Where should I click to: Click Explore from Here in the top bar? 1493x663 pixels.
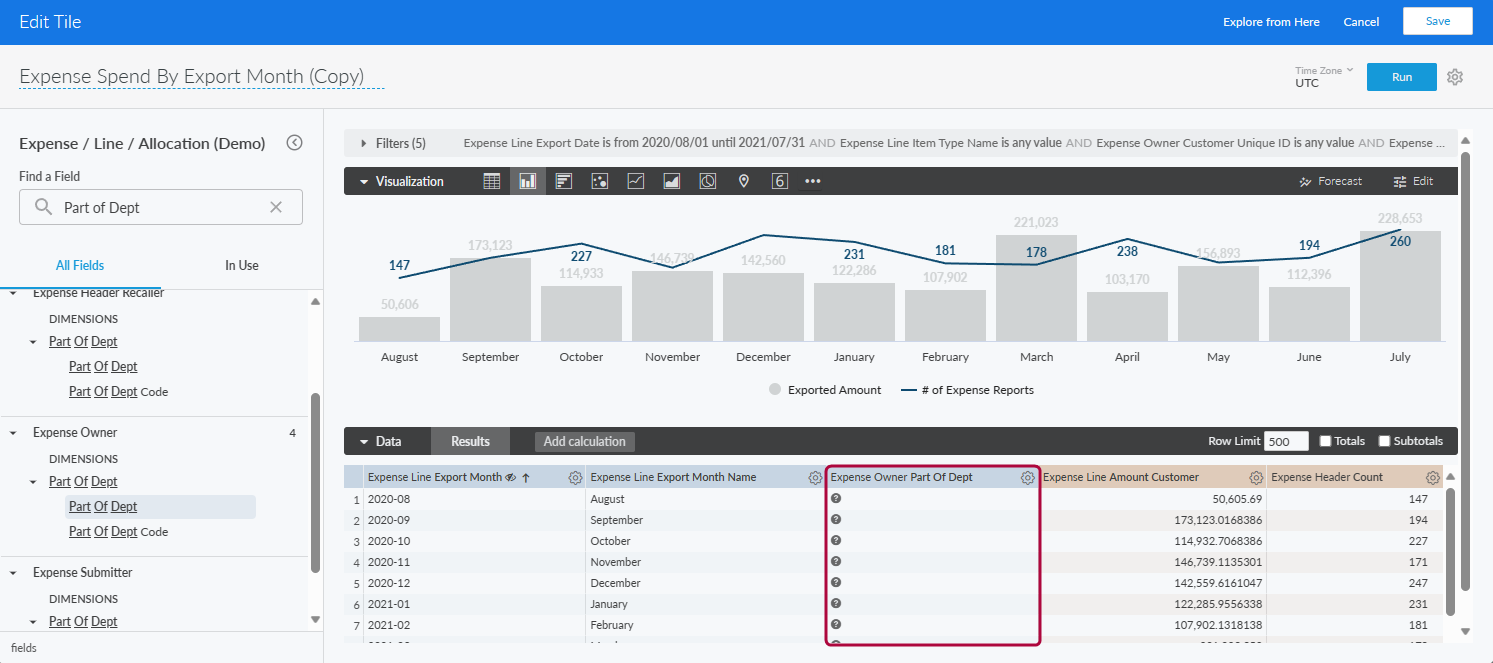coord(1271,21)
